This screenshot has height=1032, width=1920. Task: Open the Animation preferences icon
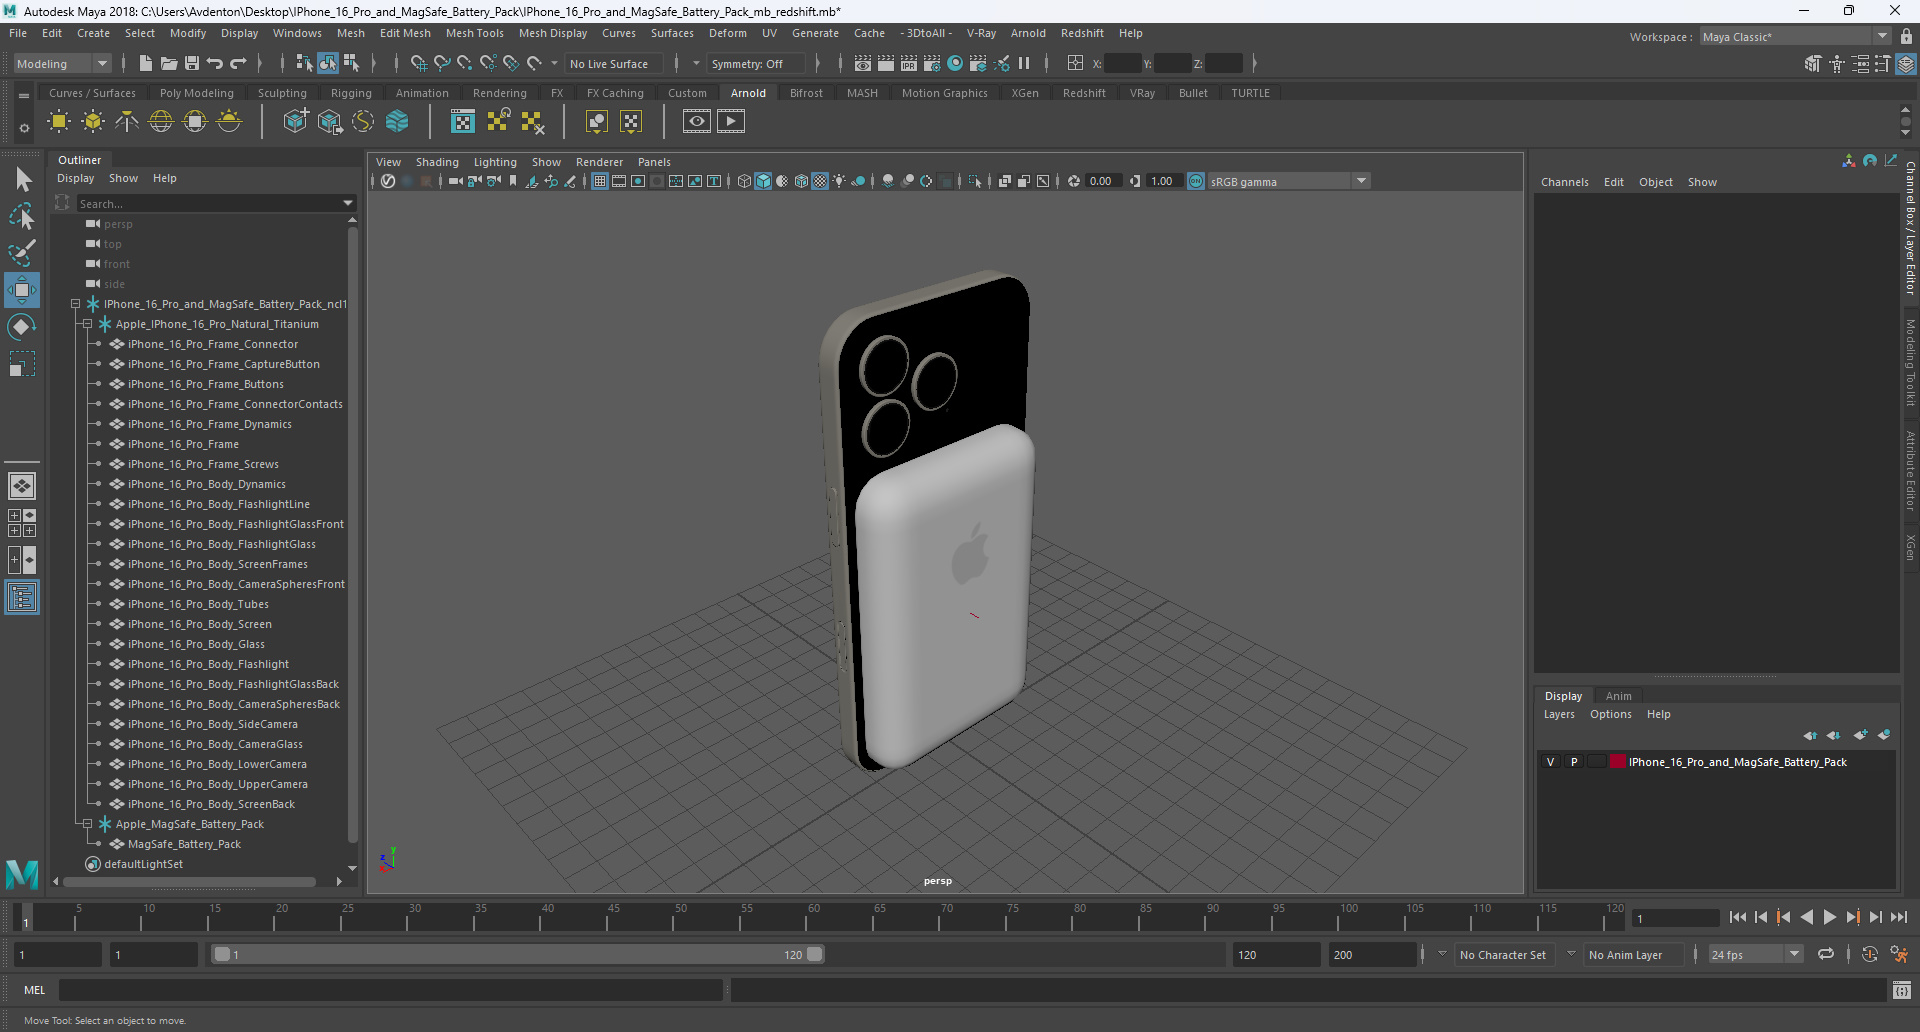[x=1899, y=955]
